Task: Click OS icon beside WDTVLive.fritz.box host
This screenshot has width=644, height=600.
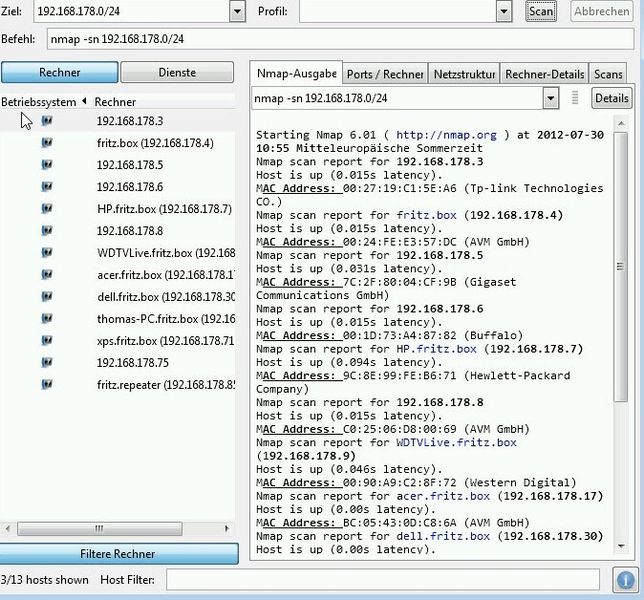Action: (x=47, y=252)
